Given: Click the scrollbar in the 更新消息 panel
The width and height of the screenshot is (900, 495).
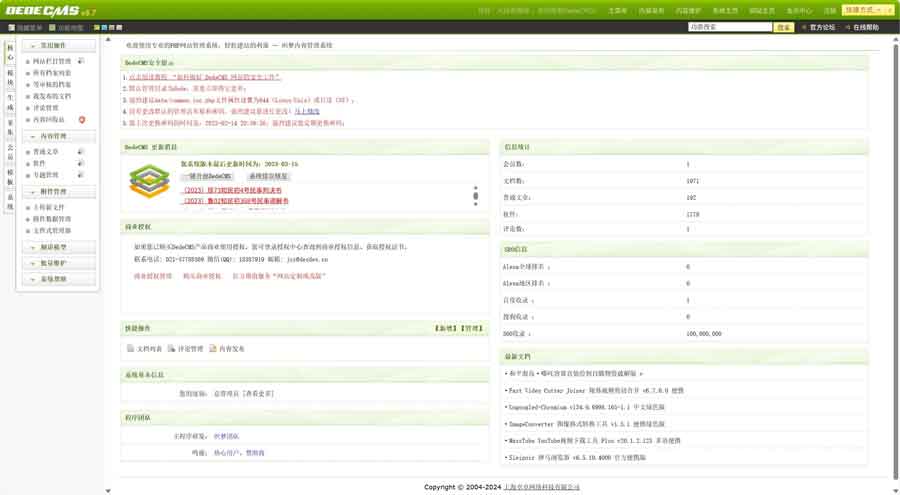Looking at the screenshot, I should pyautogui.click(x=475, y=193).
